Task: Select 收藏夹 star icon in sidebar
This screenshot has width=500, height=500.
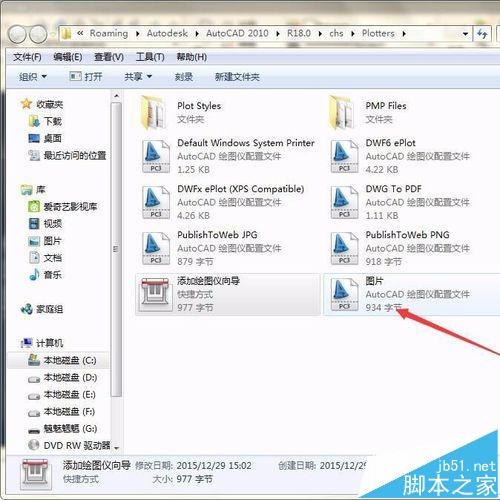Action: pos(26,104)
